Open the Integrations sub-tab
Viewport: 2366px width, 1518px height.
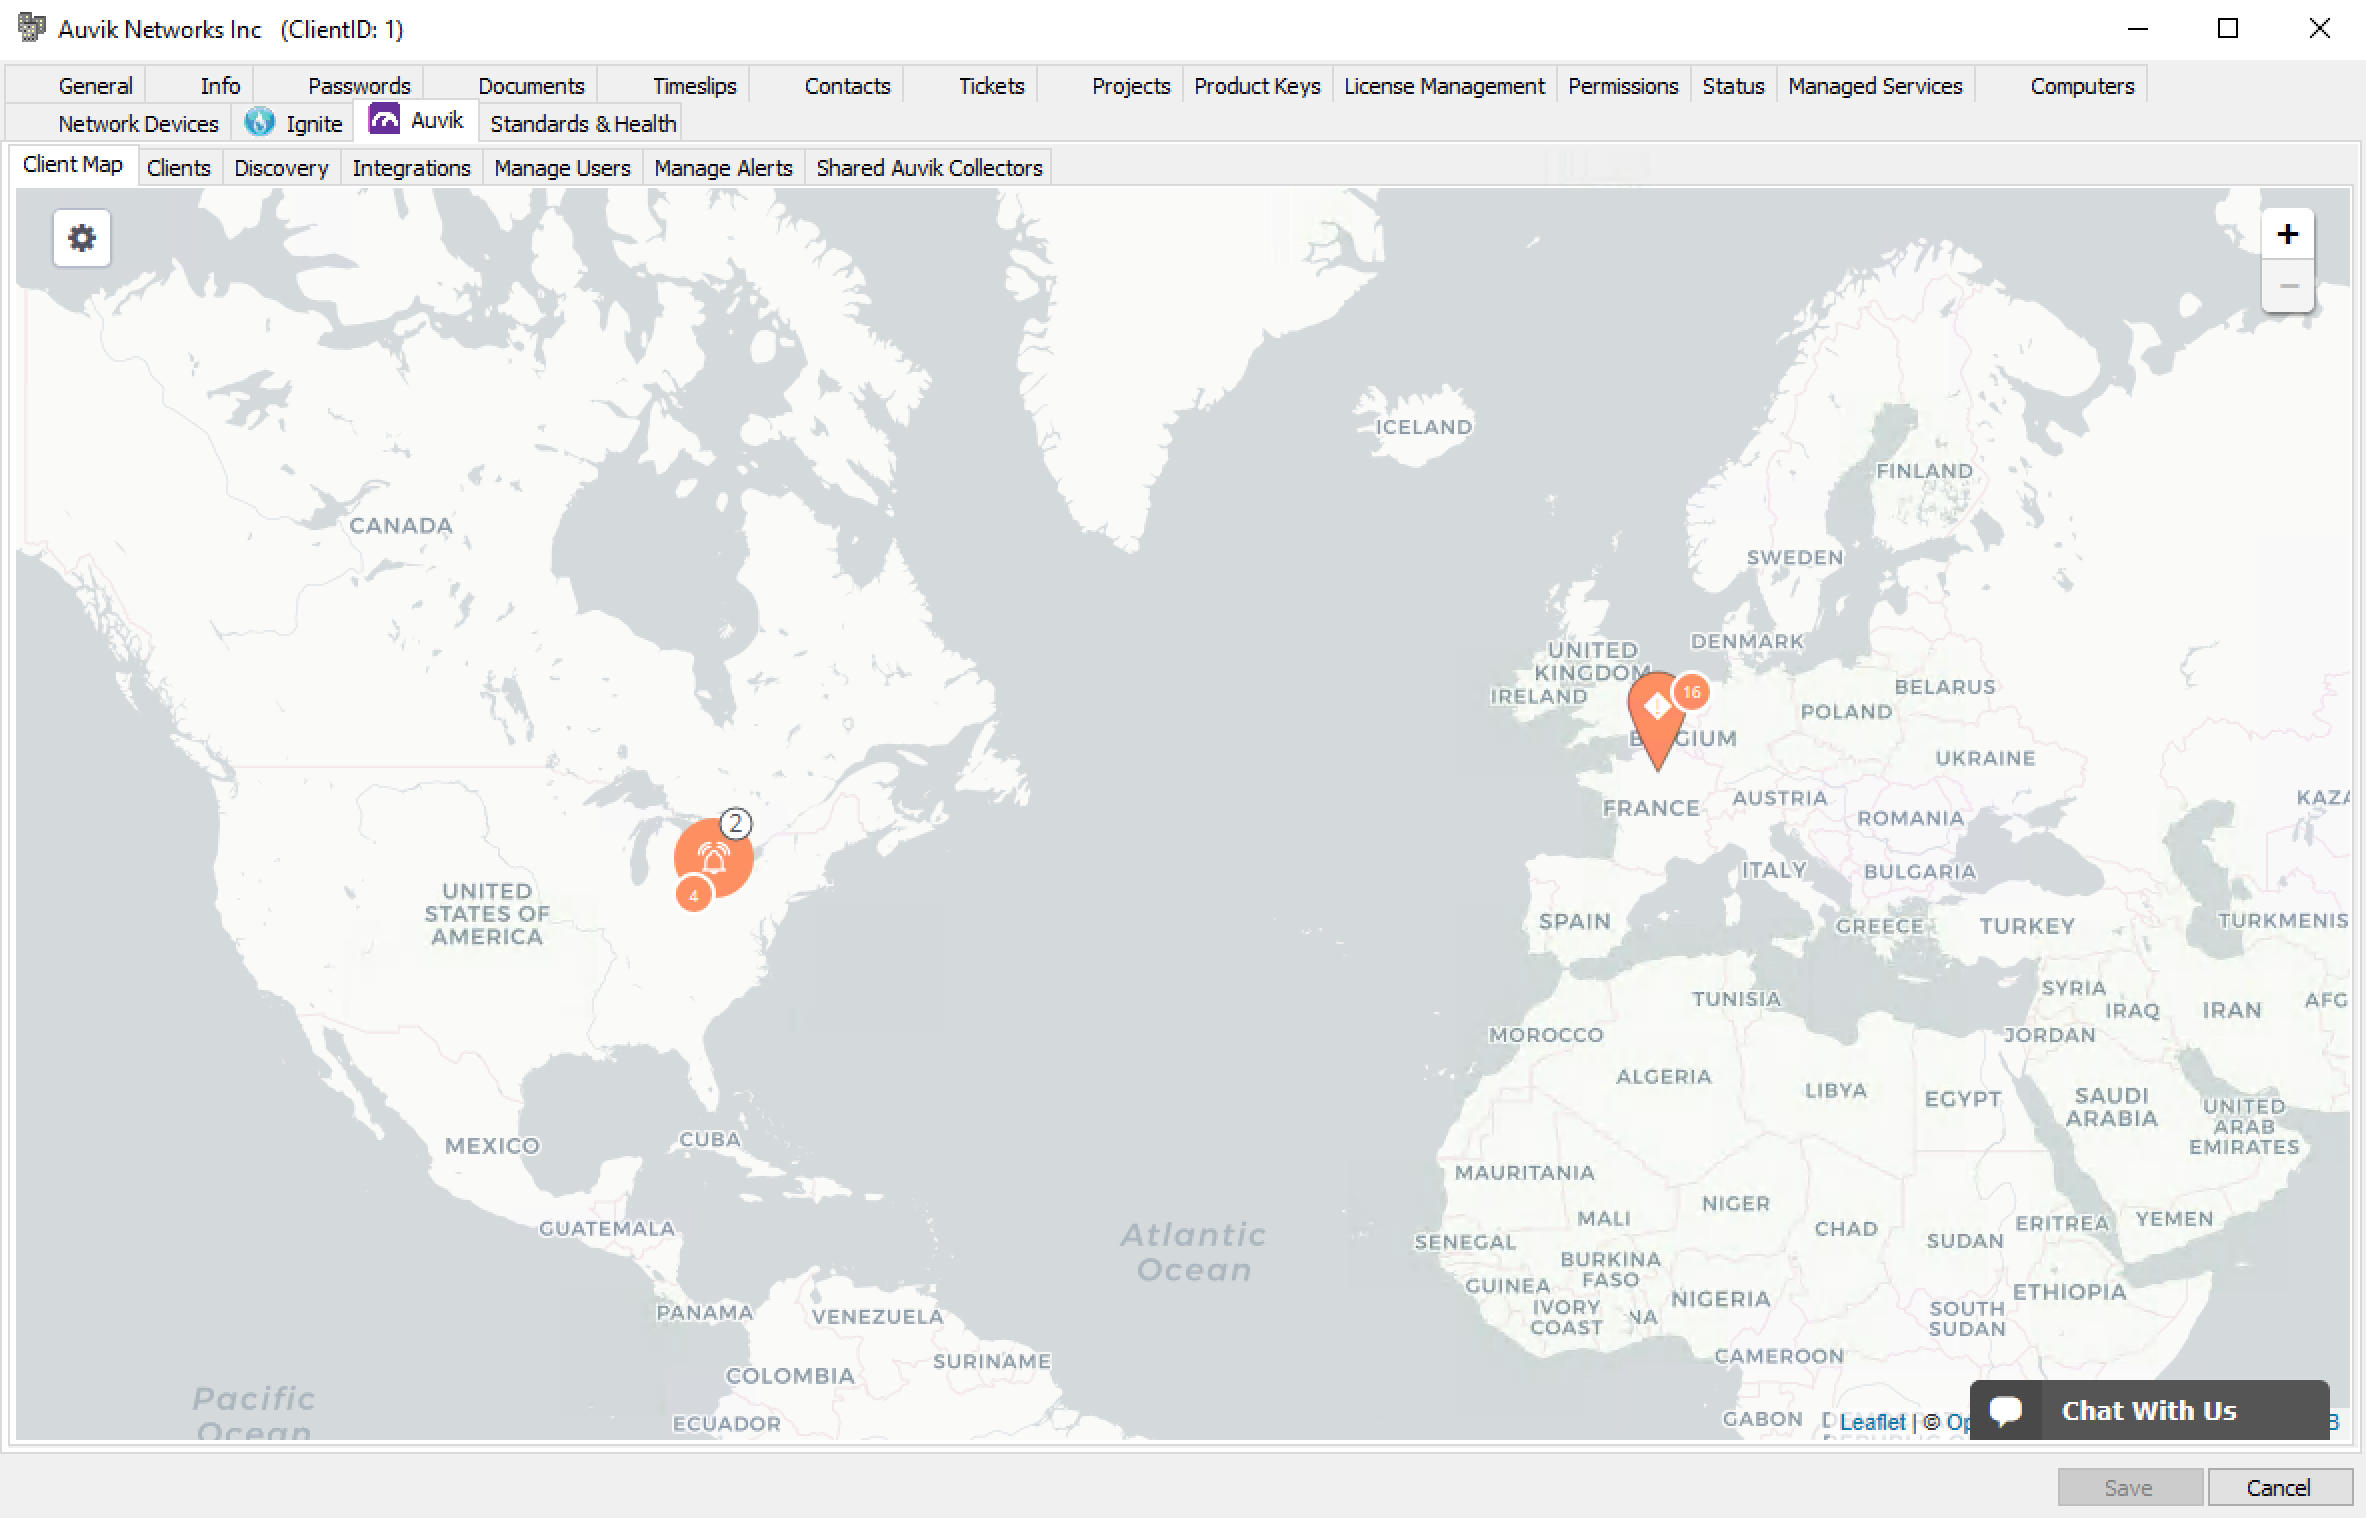pyautogui.click(x=411, y=168)
